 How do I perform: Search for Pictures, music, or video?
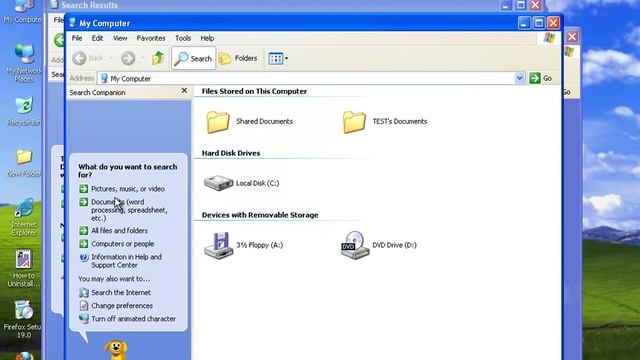[128, 189]
